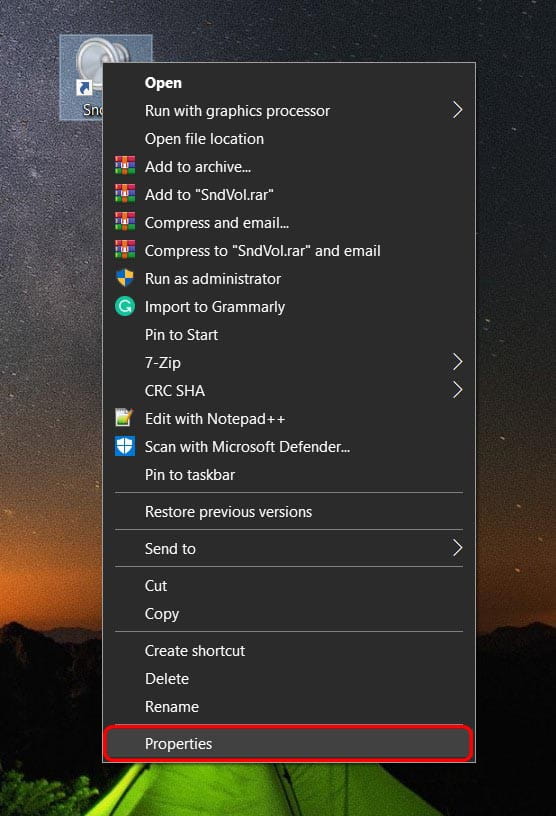Screen dimensions: 556x816
Task: Click the Microsoft Defender shield icon
Action: (125, 447)
